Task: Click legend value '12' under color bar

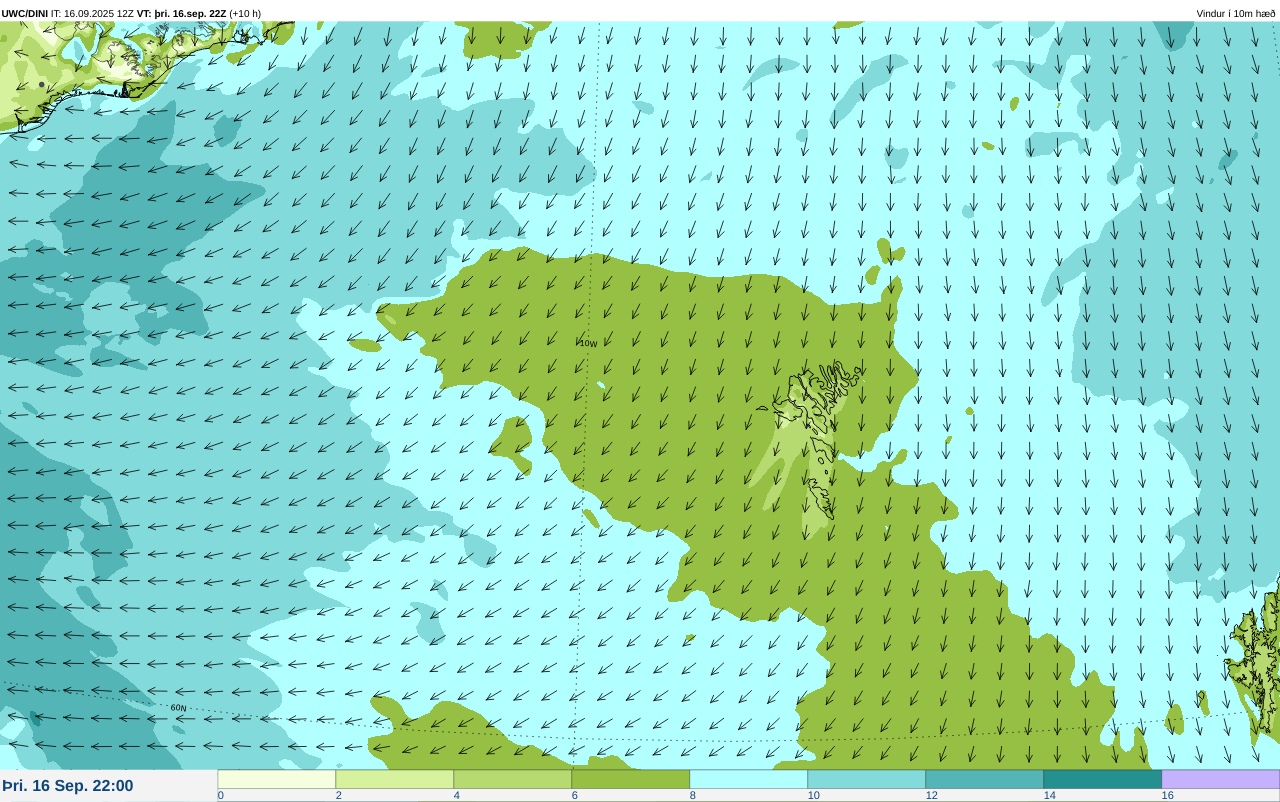Action: pos(931,796)
